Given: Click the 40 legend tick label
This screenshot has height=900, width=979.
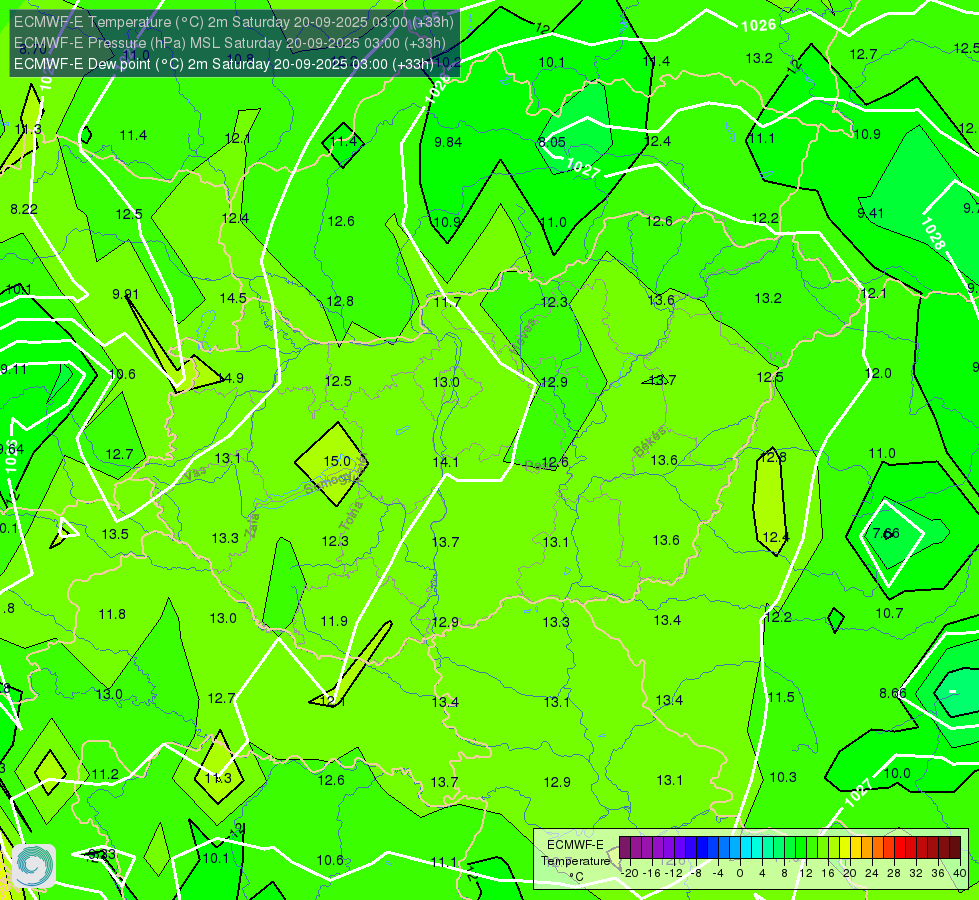Looking at the screenshot, I should click(x=960, y=873).
